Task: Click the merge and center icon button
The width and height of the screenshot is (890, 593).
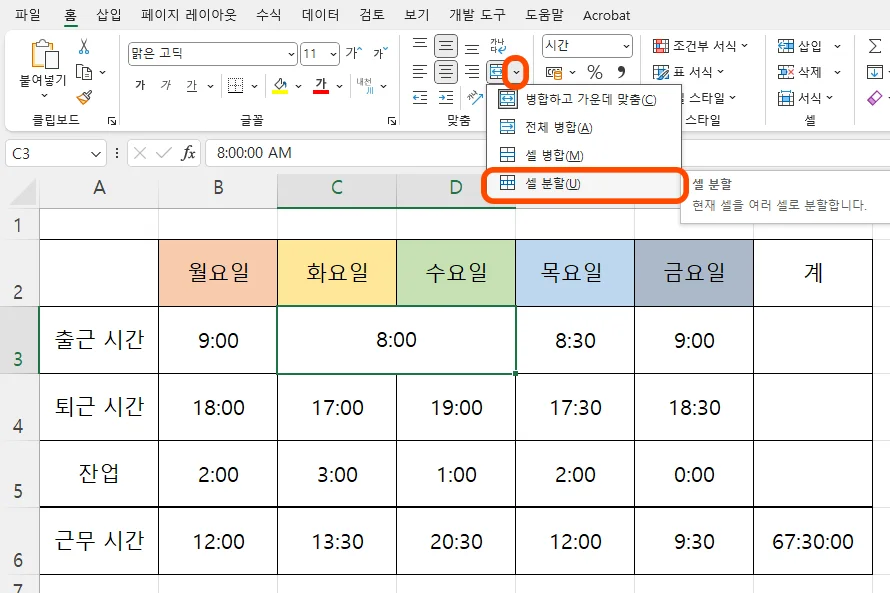Action: pos(496,72)
